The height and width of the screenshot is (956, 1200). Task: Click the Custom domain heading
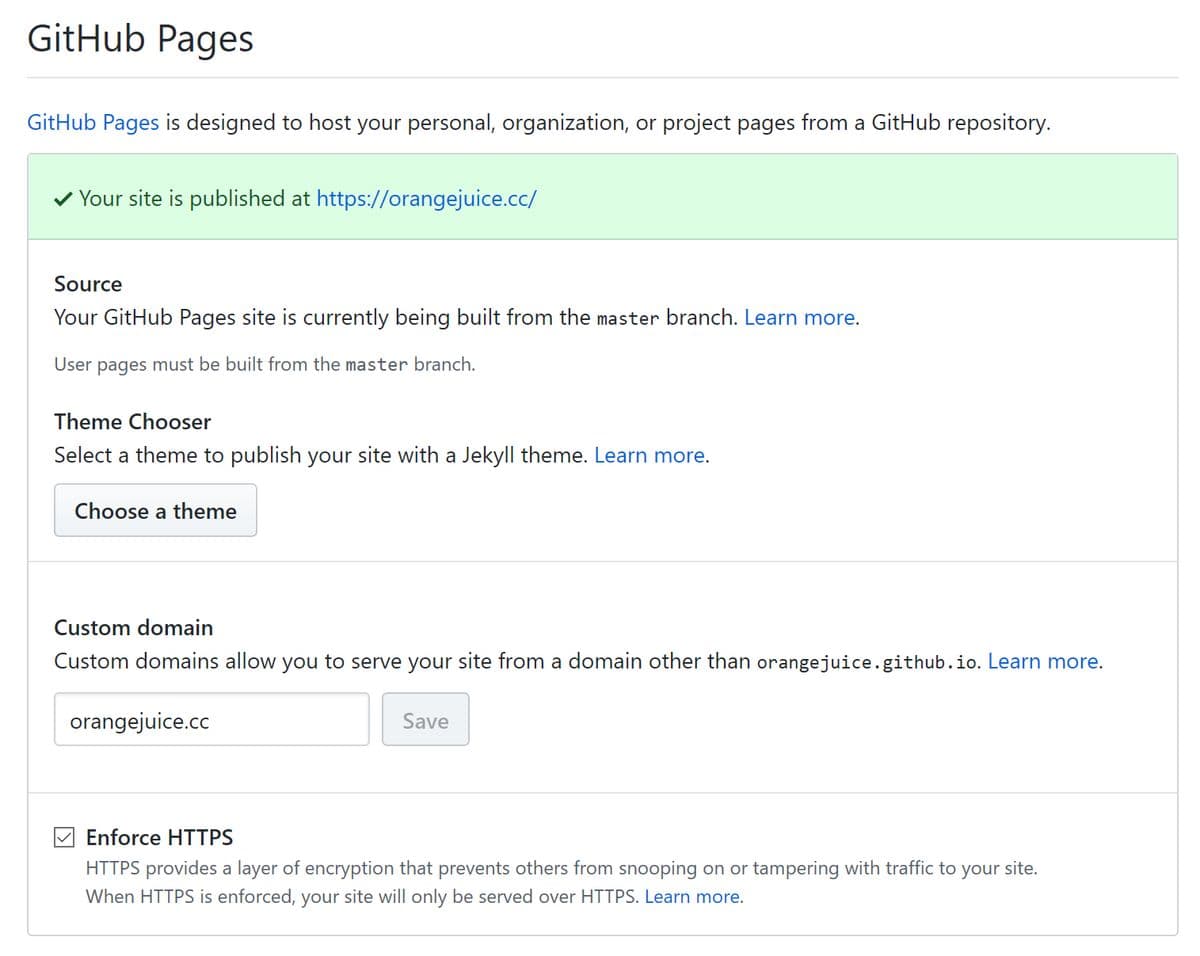[x=134, y=628]
